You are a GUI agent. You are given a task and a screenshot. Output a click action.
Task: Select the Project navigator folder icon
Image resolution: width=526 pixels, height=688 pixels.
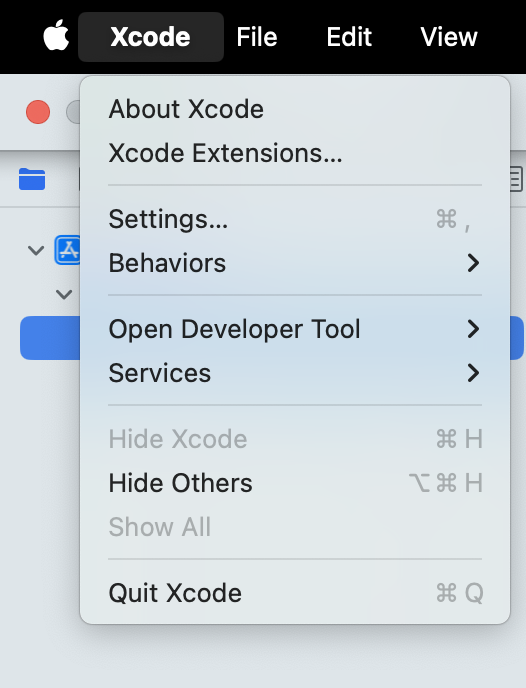coord(32,179)
